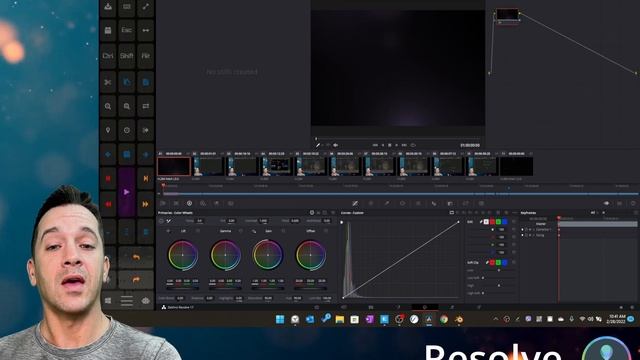
Task: Open the Curves palette icon
Action: click(x=355, y=203)
